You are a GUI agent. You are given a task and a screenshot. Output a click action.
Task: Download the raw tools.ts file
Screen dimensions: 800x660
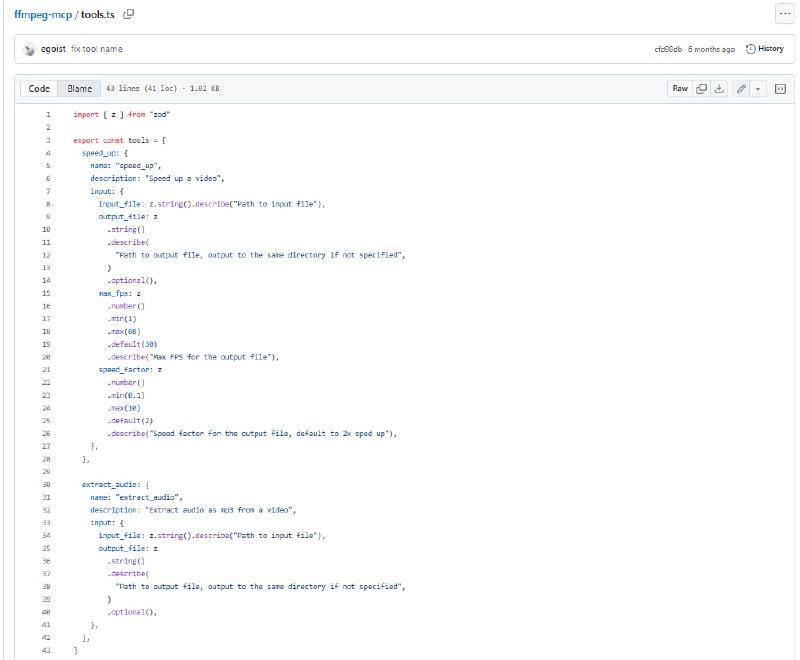coord(719,88)
